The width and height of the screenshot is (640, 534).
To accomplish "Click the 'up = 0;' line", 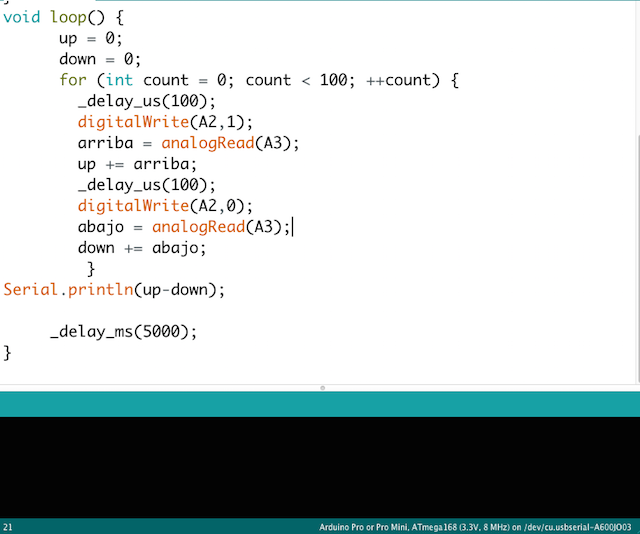I will [x=91, y=38].
